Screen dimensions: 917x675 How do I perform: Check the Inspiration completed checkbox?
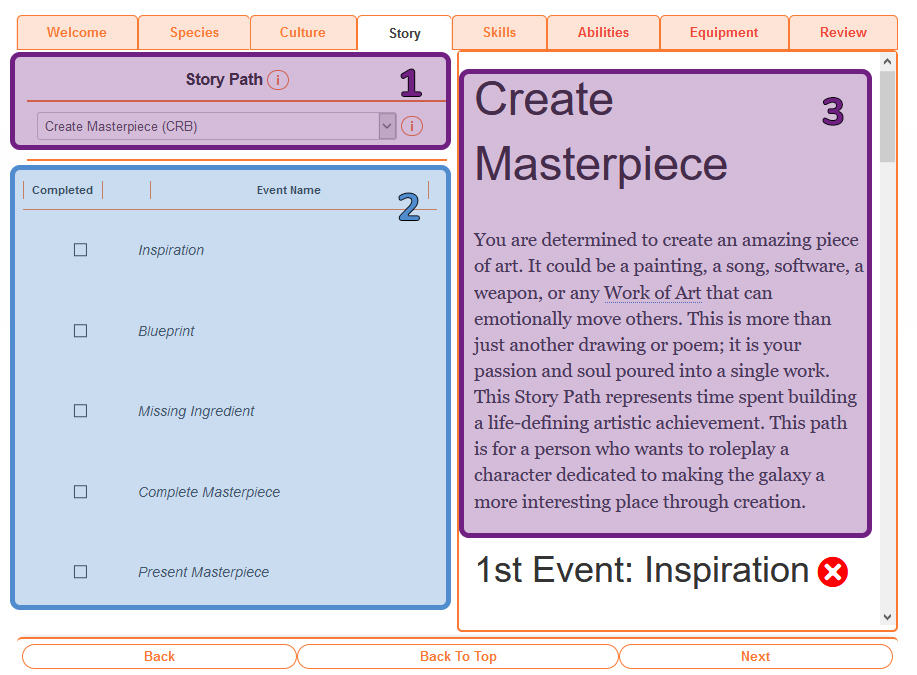coord(81,250)
